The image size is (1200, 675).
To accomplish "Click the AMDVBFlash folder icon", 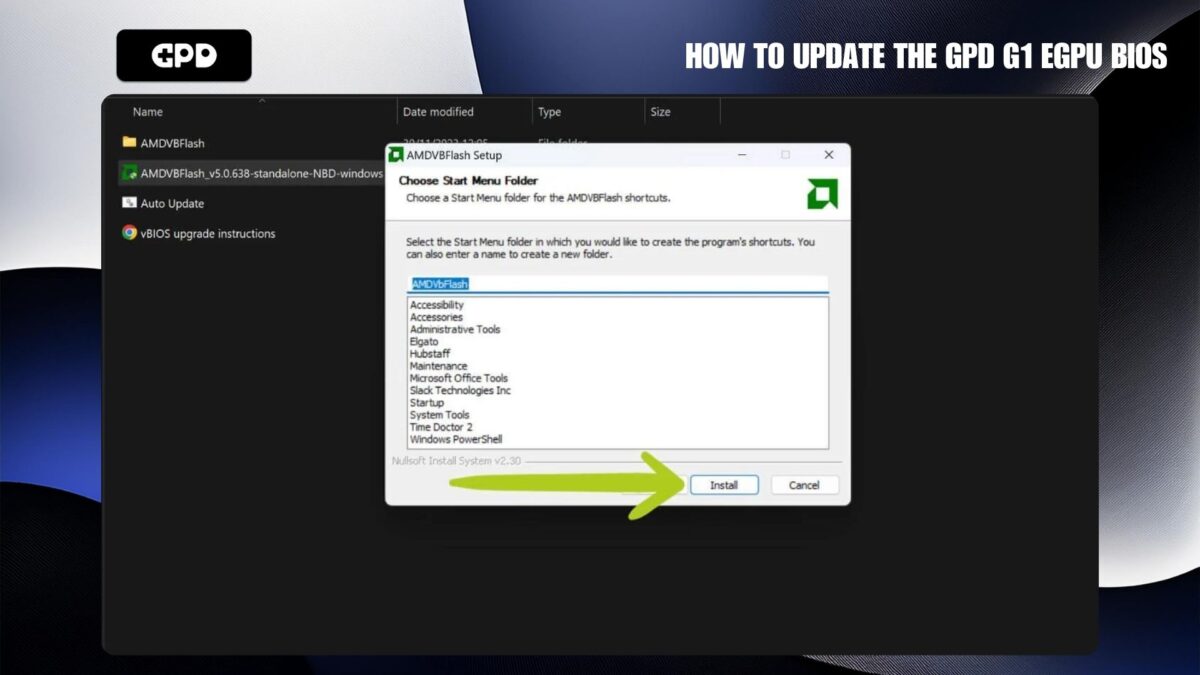I will point(129,143).
